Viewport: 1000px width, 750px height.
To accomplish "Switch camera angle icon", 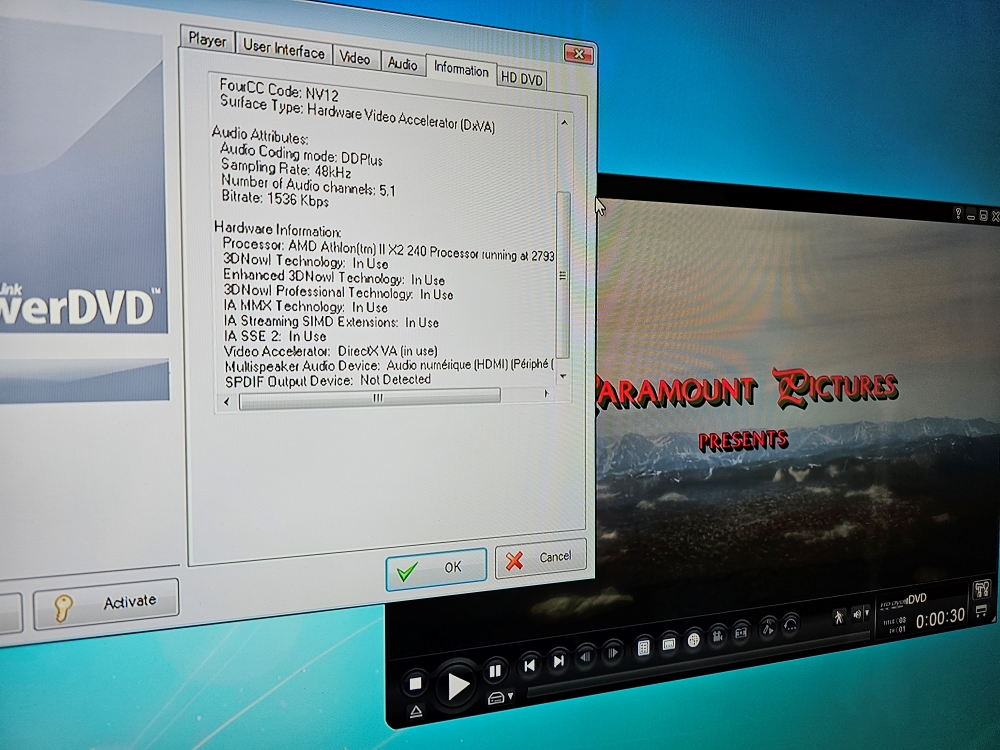I will (717, 636).
